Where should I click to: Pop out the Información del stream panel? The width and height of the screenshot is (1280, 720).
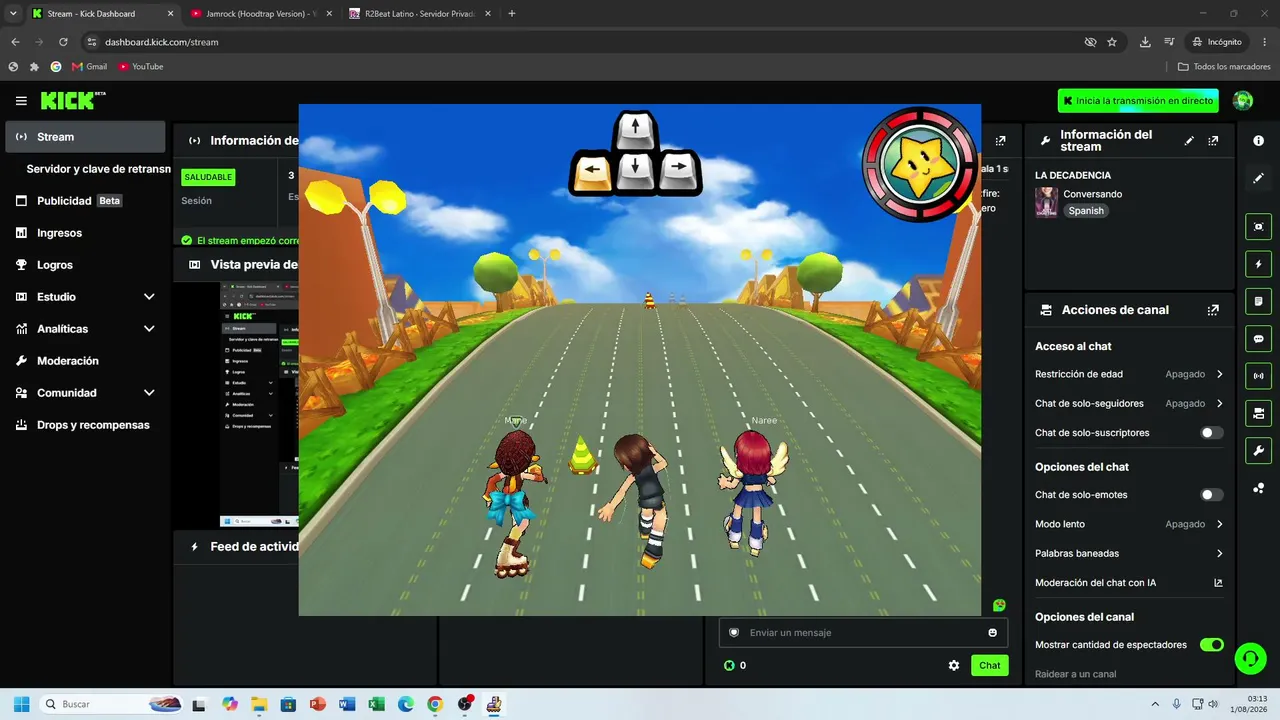pos(1213,141)
